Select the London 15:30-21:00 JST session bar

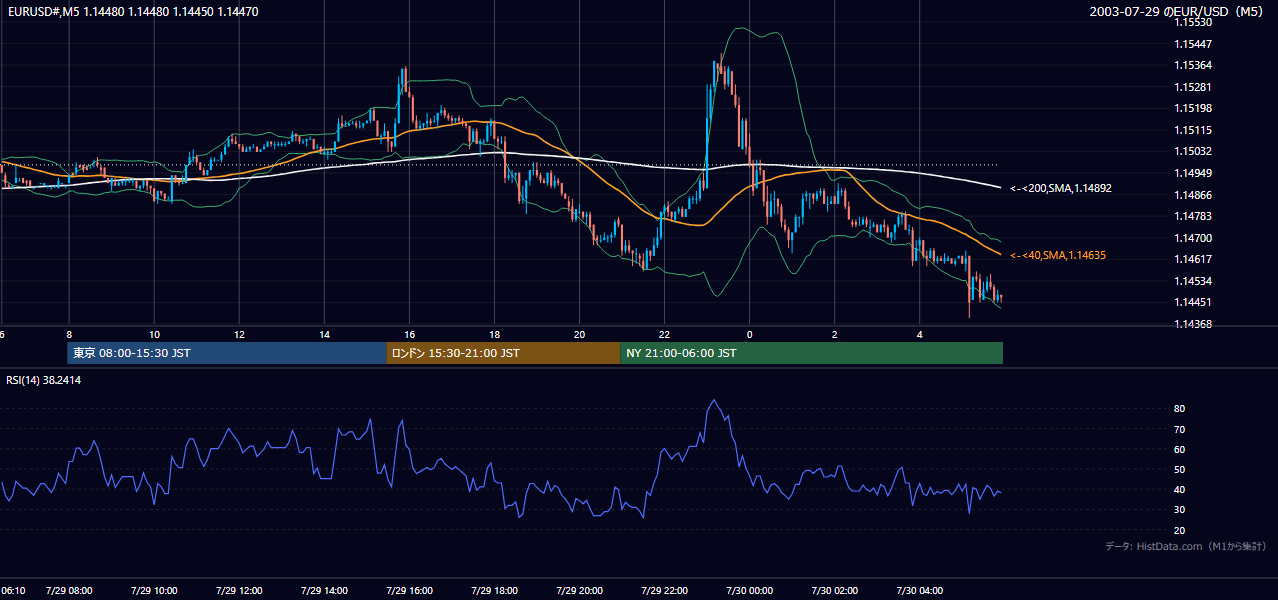point(503,353)
